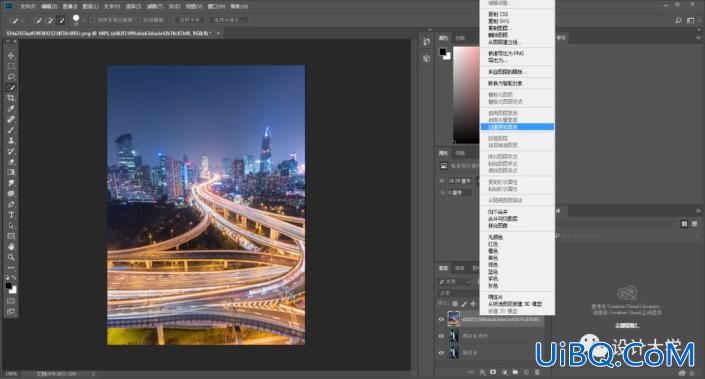Open the 文件 menu
The height and width of the screenshot is (379, 705).
[27, 6]
